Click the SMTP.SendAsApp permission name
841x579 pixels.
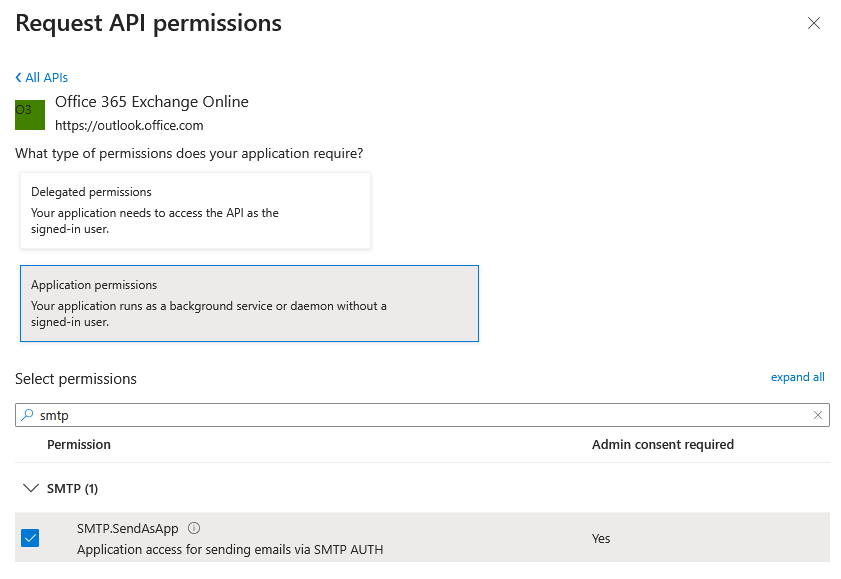(x=127, y=528)
